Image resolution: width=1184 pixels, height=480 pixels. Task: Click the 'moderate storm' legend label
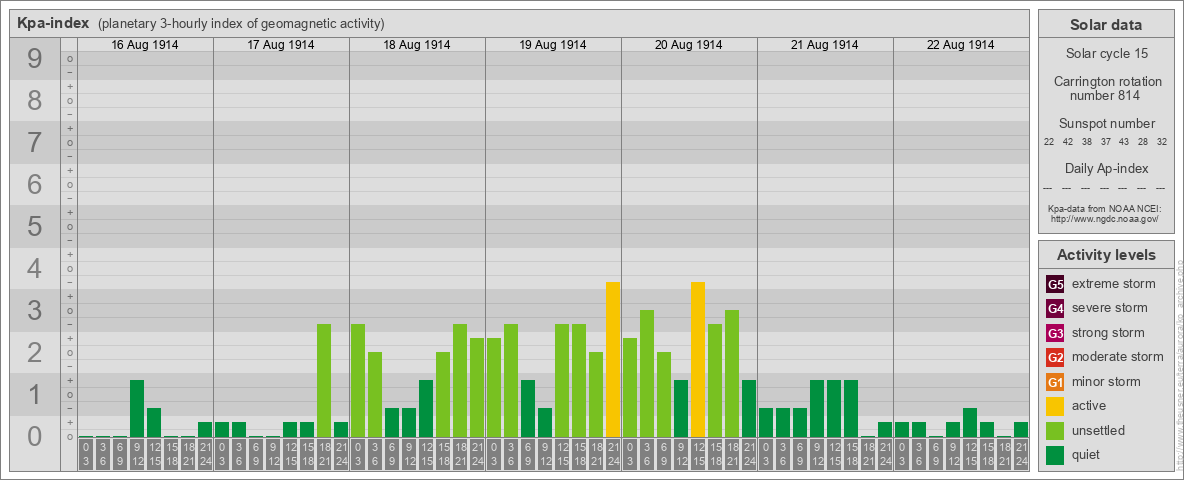pyautogui.click(x=1118, y=357)
